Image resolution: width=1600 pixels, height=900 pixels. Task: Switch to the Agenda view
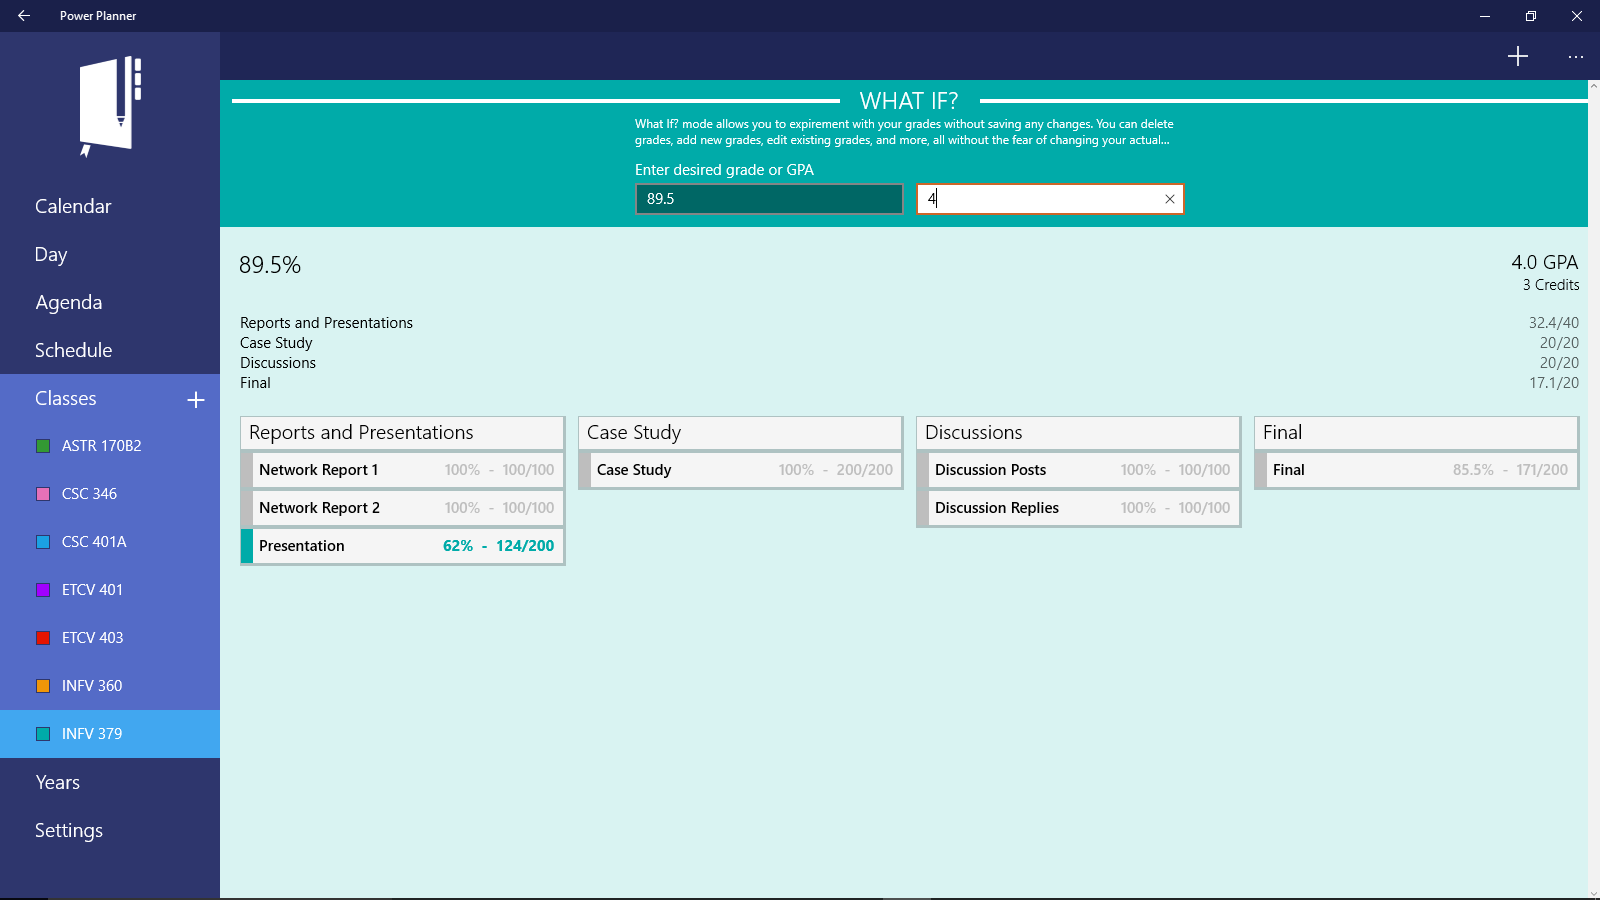pyautogui.click(x=68, y=302)
